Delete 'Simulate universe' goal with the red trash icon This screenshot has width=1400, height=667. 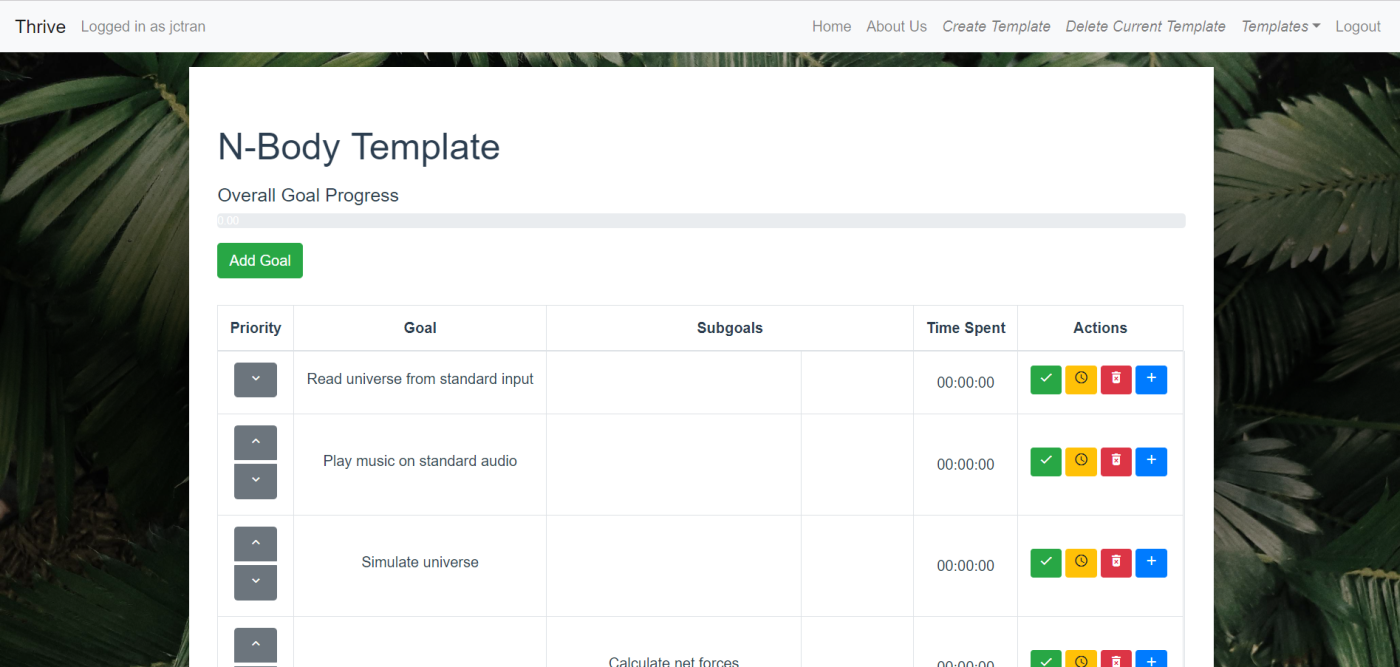pos(1116,563)
